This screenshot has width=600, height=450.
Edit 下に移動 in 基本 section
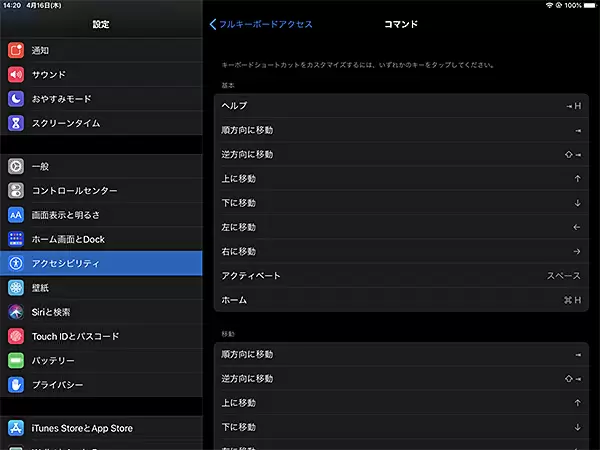click(x=401, y=203)
